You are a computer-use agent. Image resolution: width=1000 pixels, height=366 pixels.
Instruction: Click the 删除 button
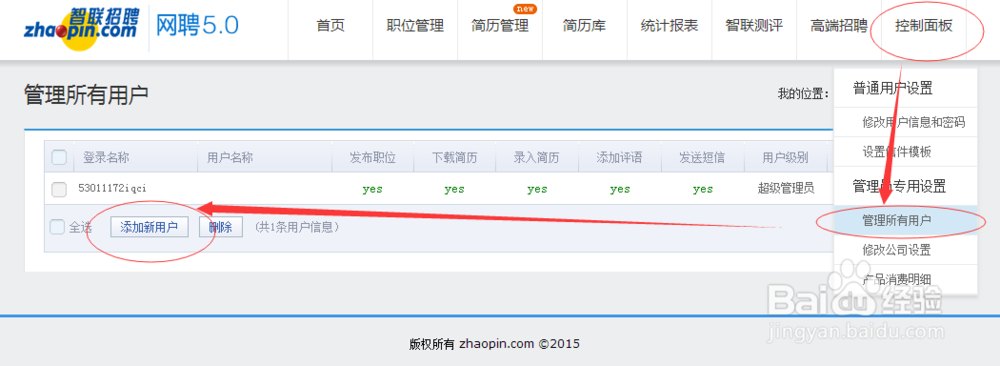(221, 227)
